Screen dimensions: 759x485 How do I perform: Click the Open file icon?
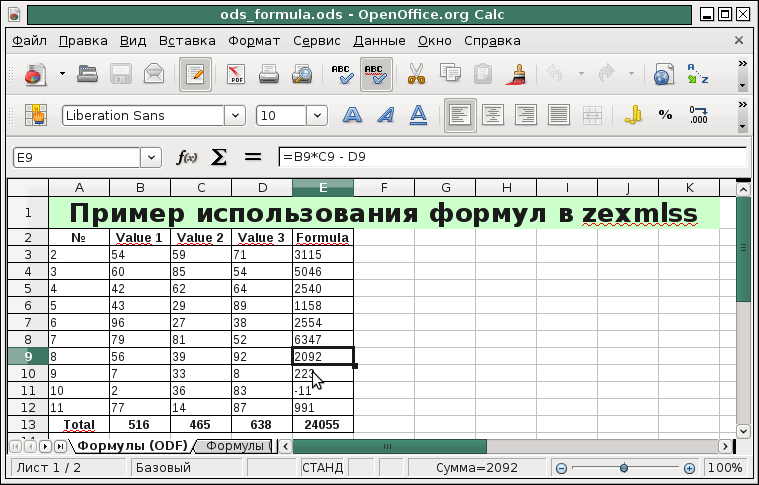click(x=88, y=74)
